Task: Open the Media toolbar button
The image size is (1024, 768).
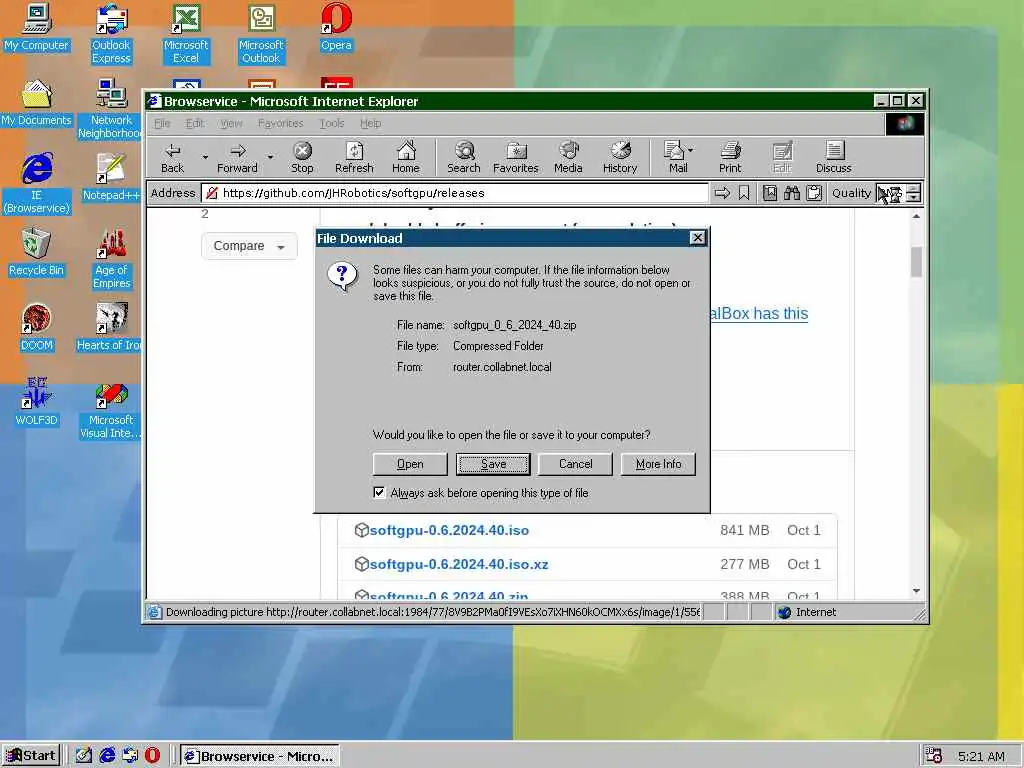Action: tap(568, 157)
